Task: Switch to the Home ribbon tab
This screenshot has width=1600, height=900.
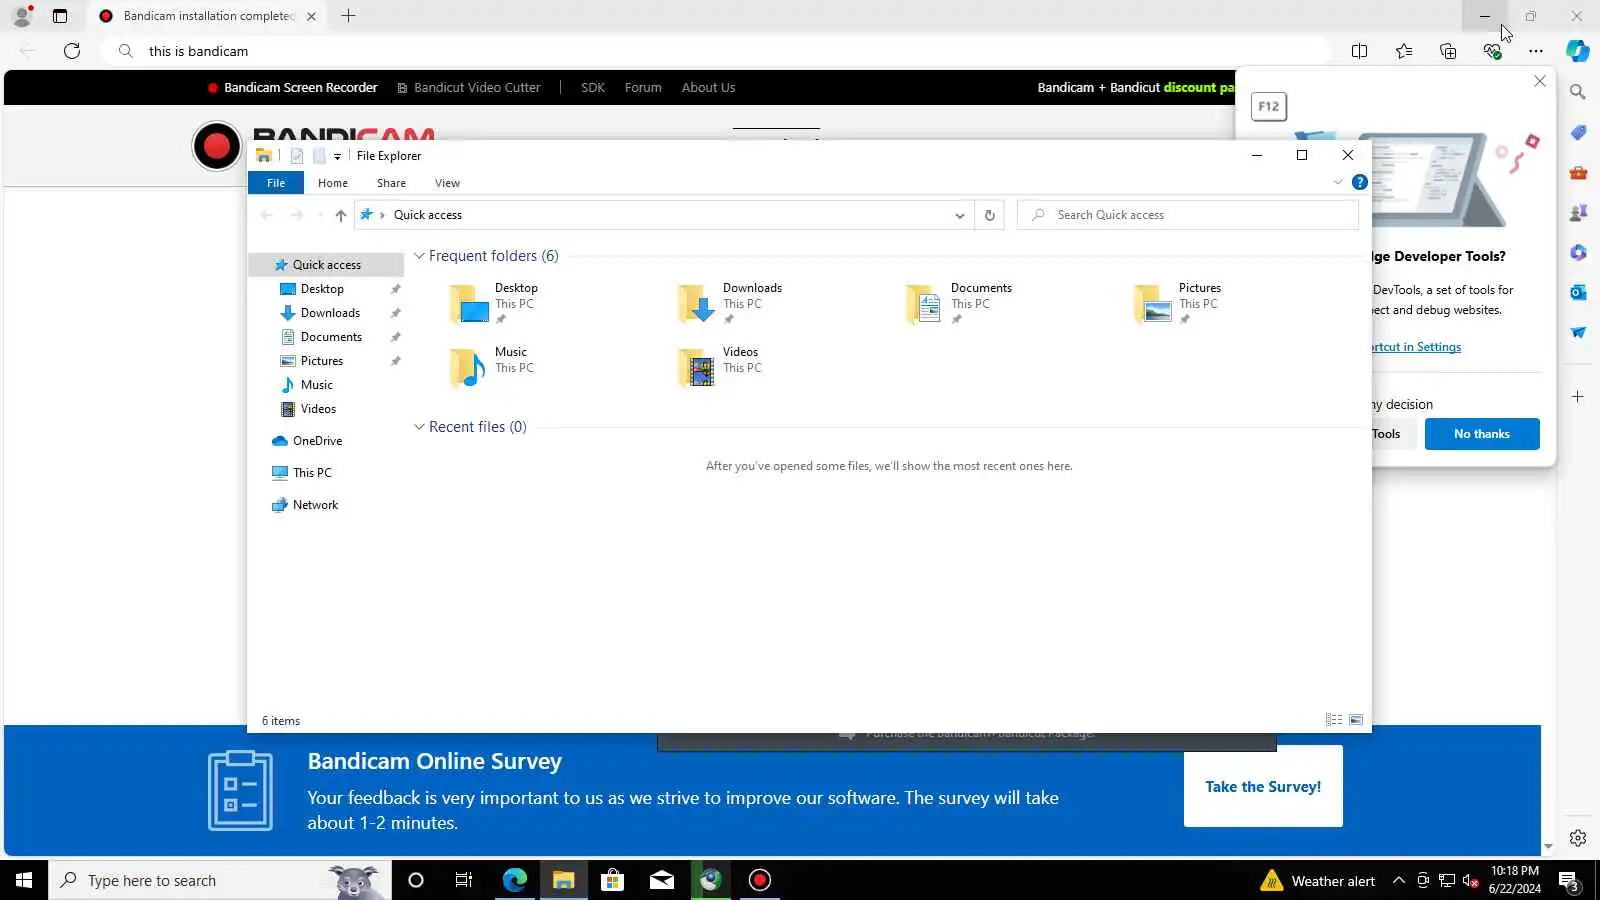Action: (x=333, y=183)
